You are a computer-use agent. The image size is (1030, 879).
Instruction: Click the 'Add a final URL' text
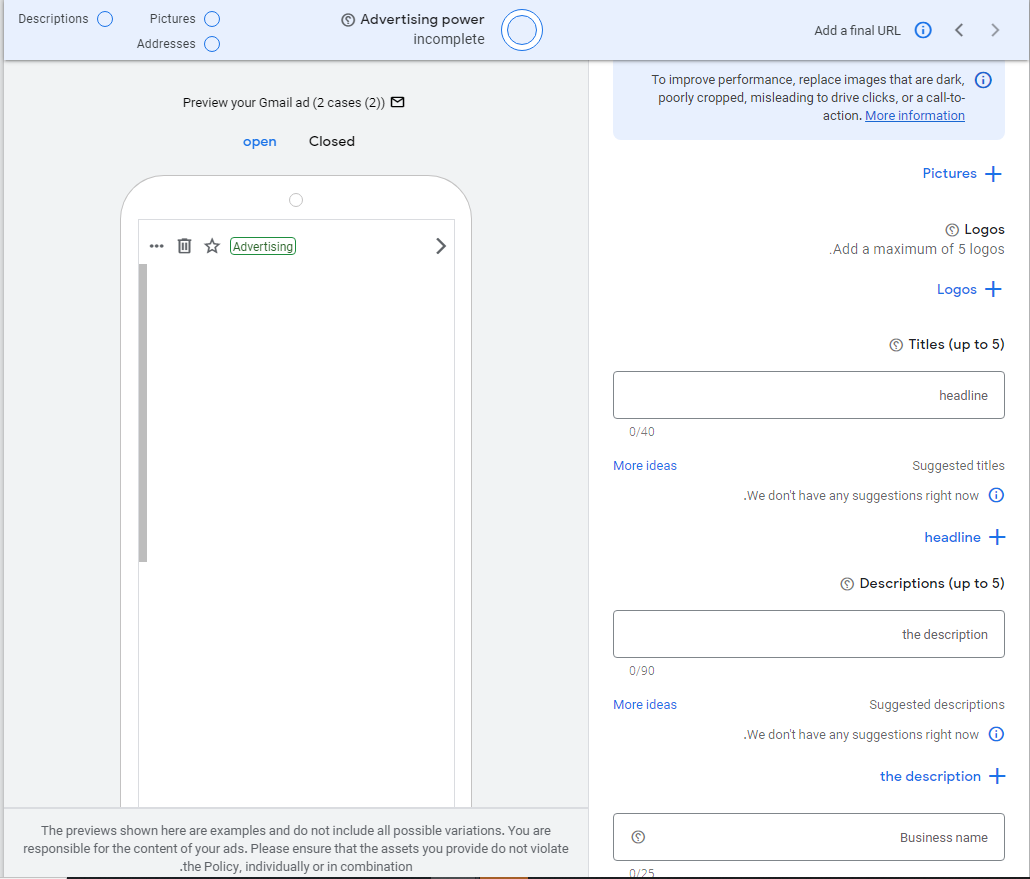pyautogui.click(x=857, y=30)
